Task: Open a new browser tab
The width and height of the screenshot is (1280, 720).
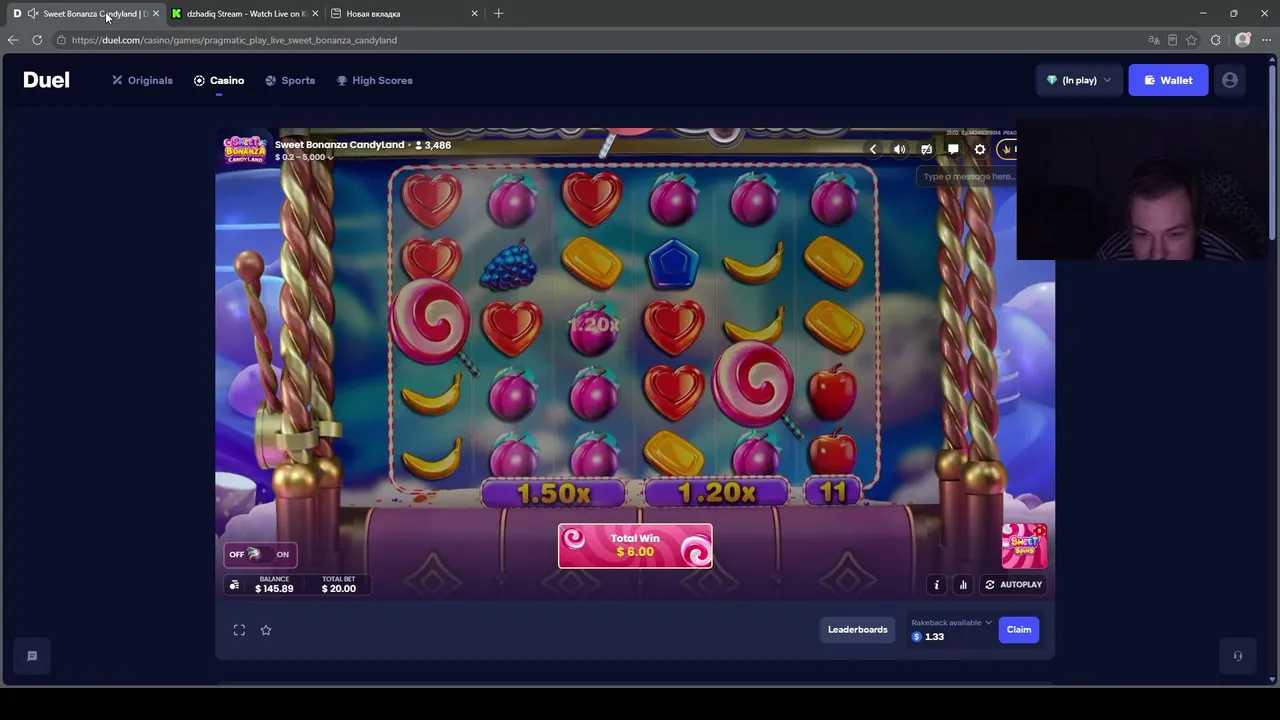Action: [498, 13]
